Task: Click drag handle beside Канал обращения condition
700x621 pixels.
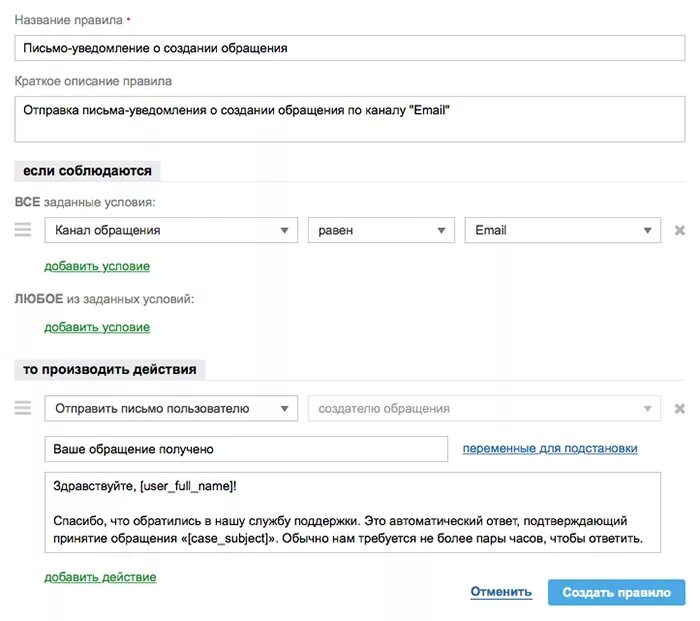Action: pyautogui.click(x=23, y=230)
